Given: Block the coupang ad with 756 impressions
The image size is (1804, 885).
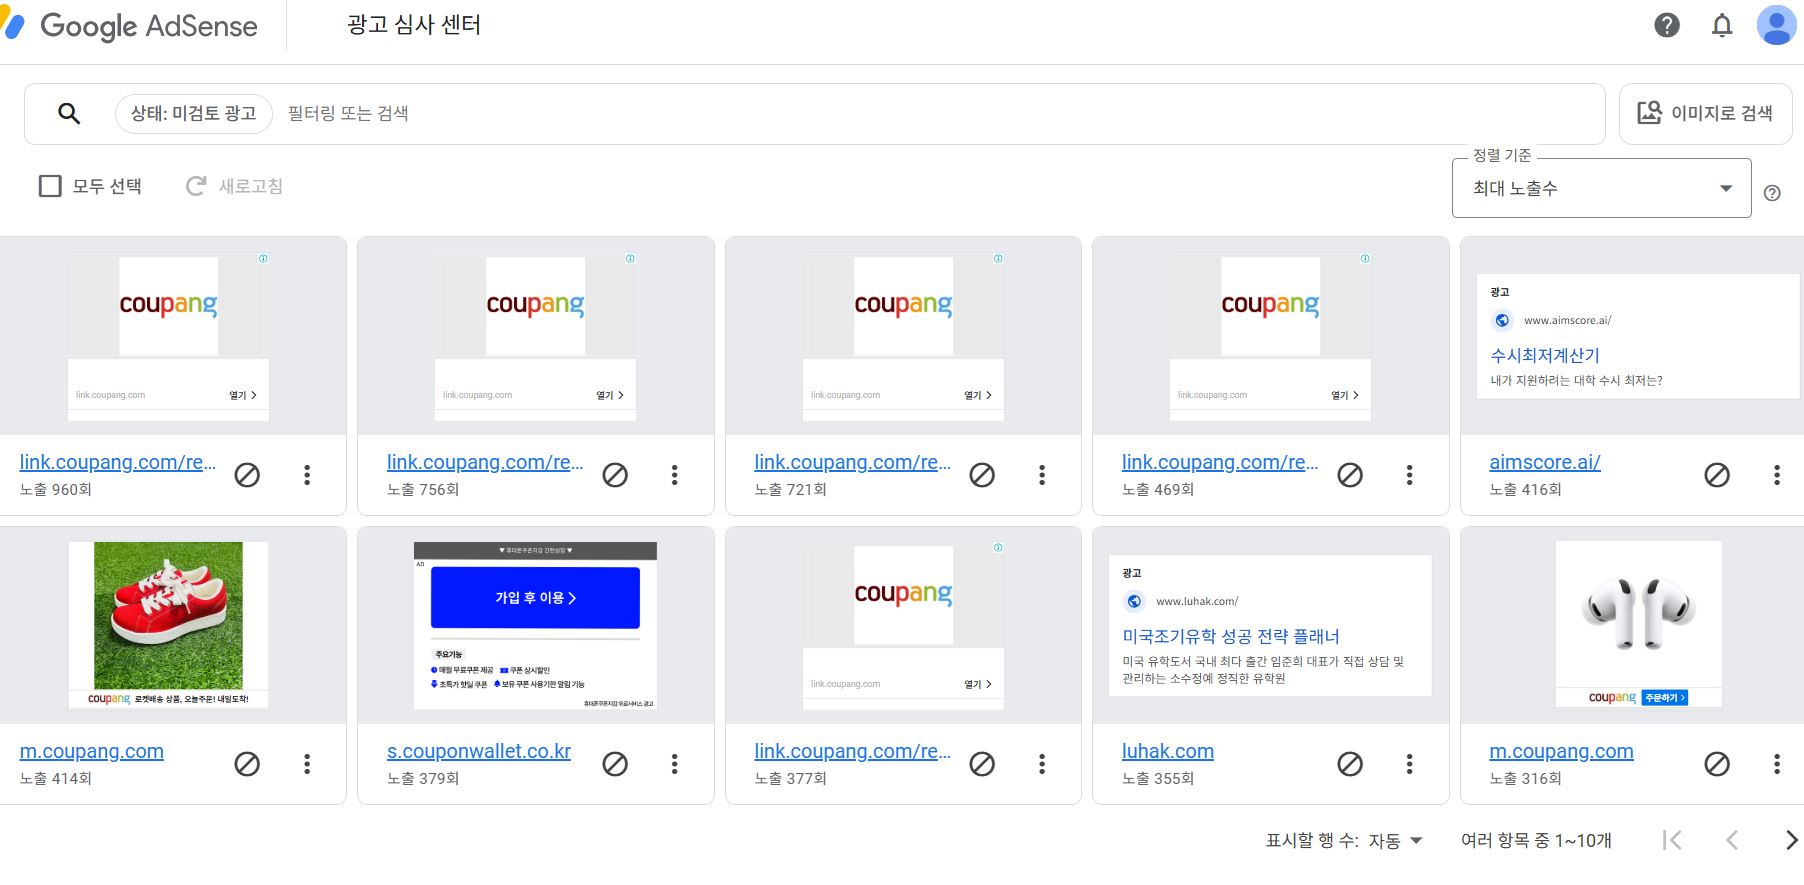Looking at the screenshot, I should coord(615,475).
